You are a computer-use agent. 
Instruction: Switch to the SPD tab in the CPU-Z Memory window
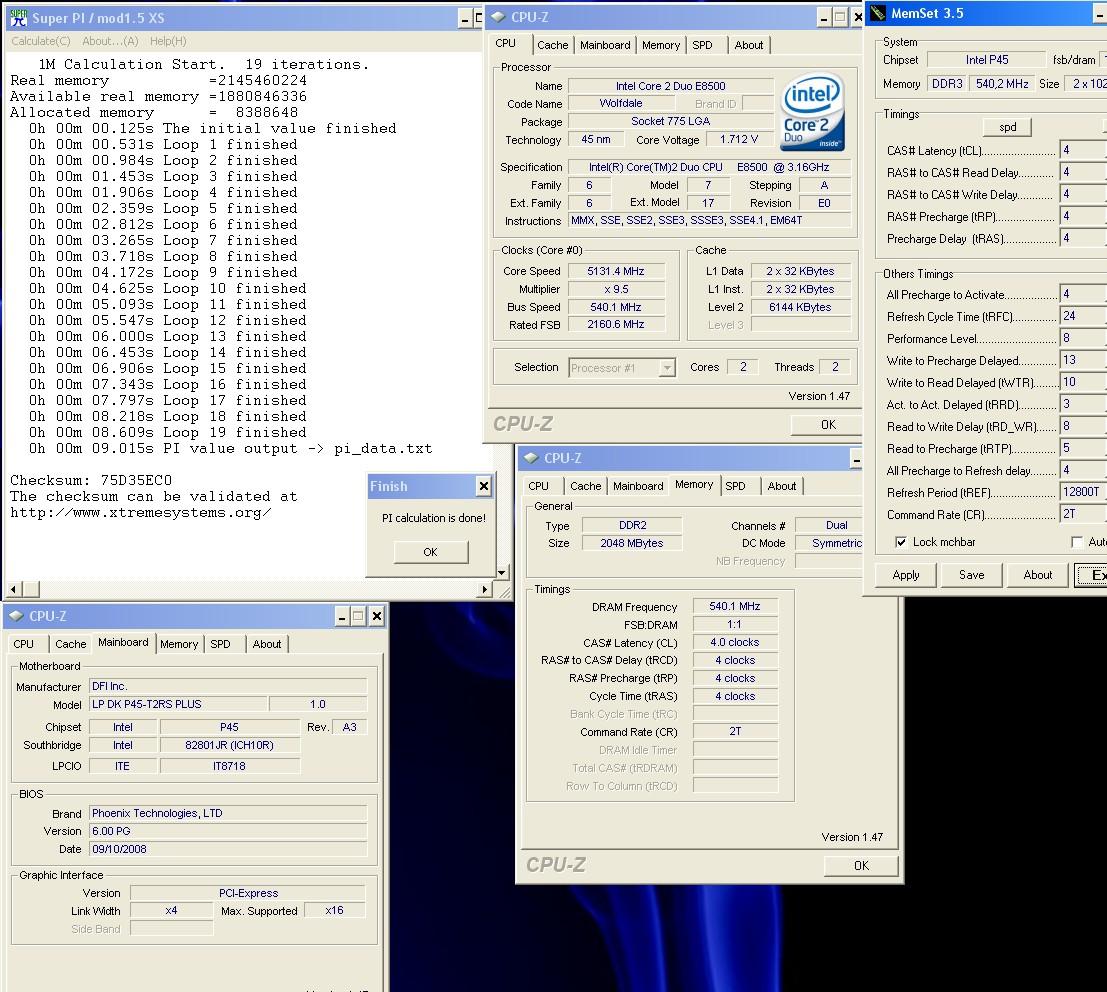click(735, 486)
